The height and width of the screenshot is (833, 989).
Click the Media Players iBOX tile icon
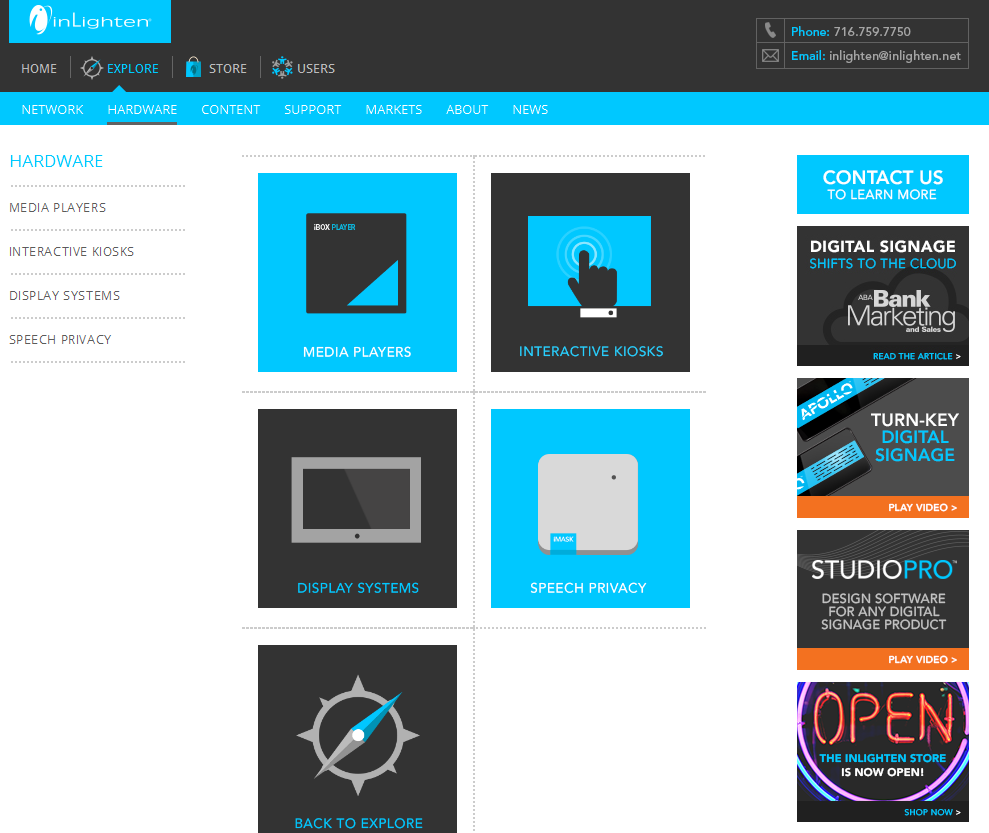point(357,262)
